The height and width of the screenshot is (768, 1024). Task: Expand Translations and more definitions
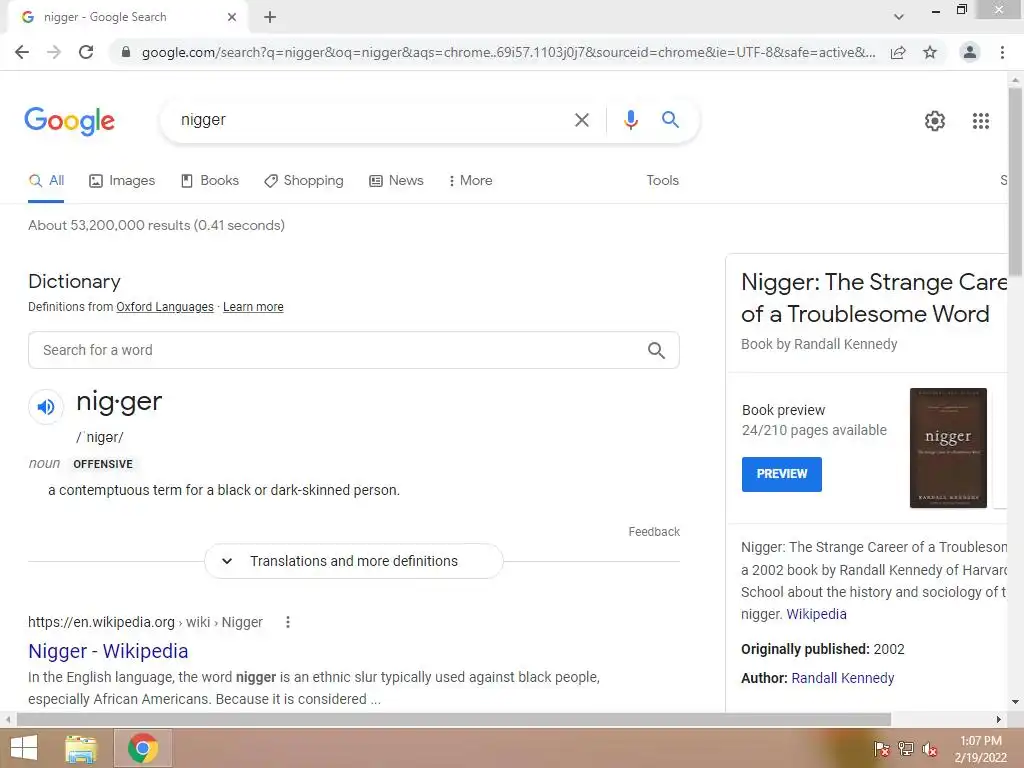click(353, 561)
